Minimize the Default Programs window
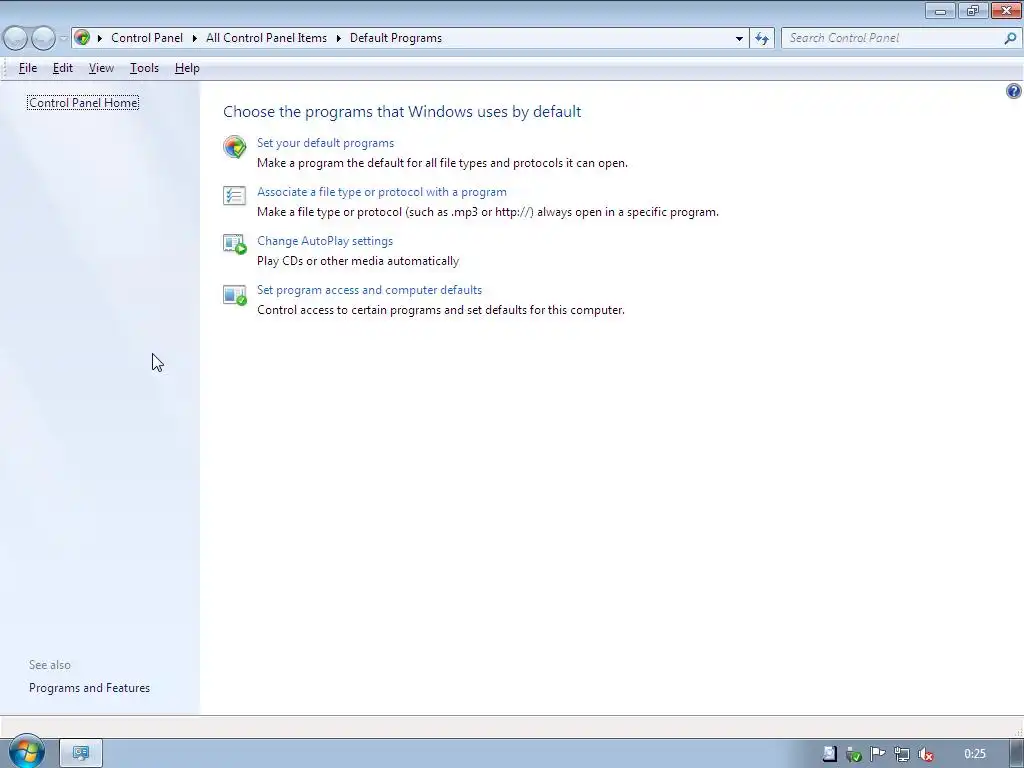 coord(940,11)
